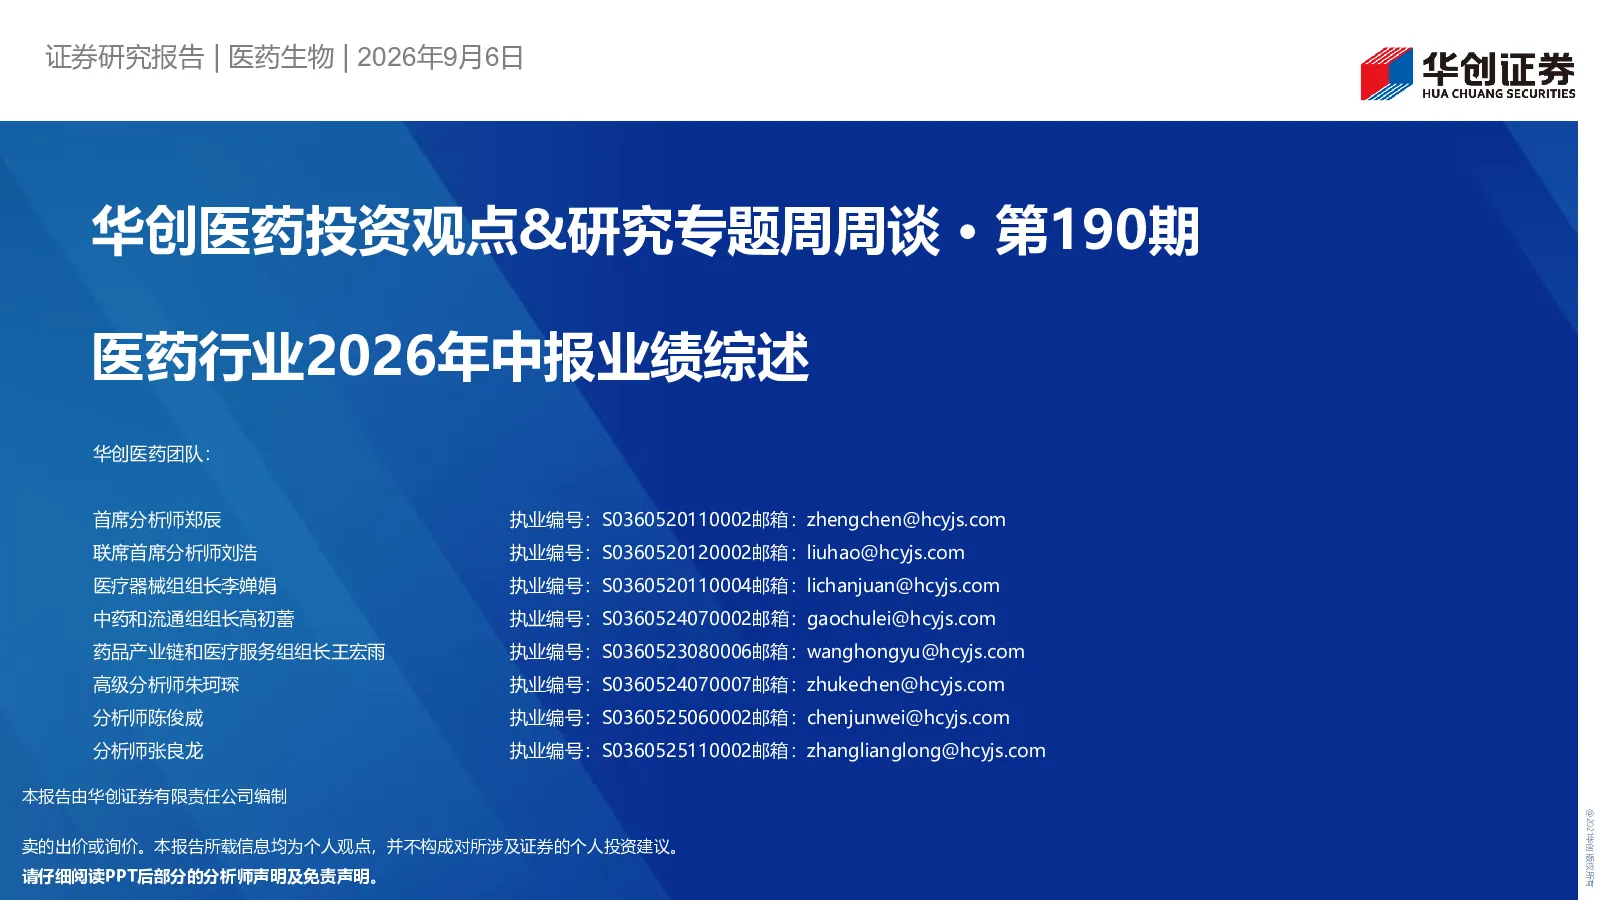
Task: Open email gaochulei@hcyjs.com
Action: [901, 619]
